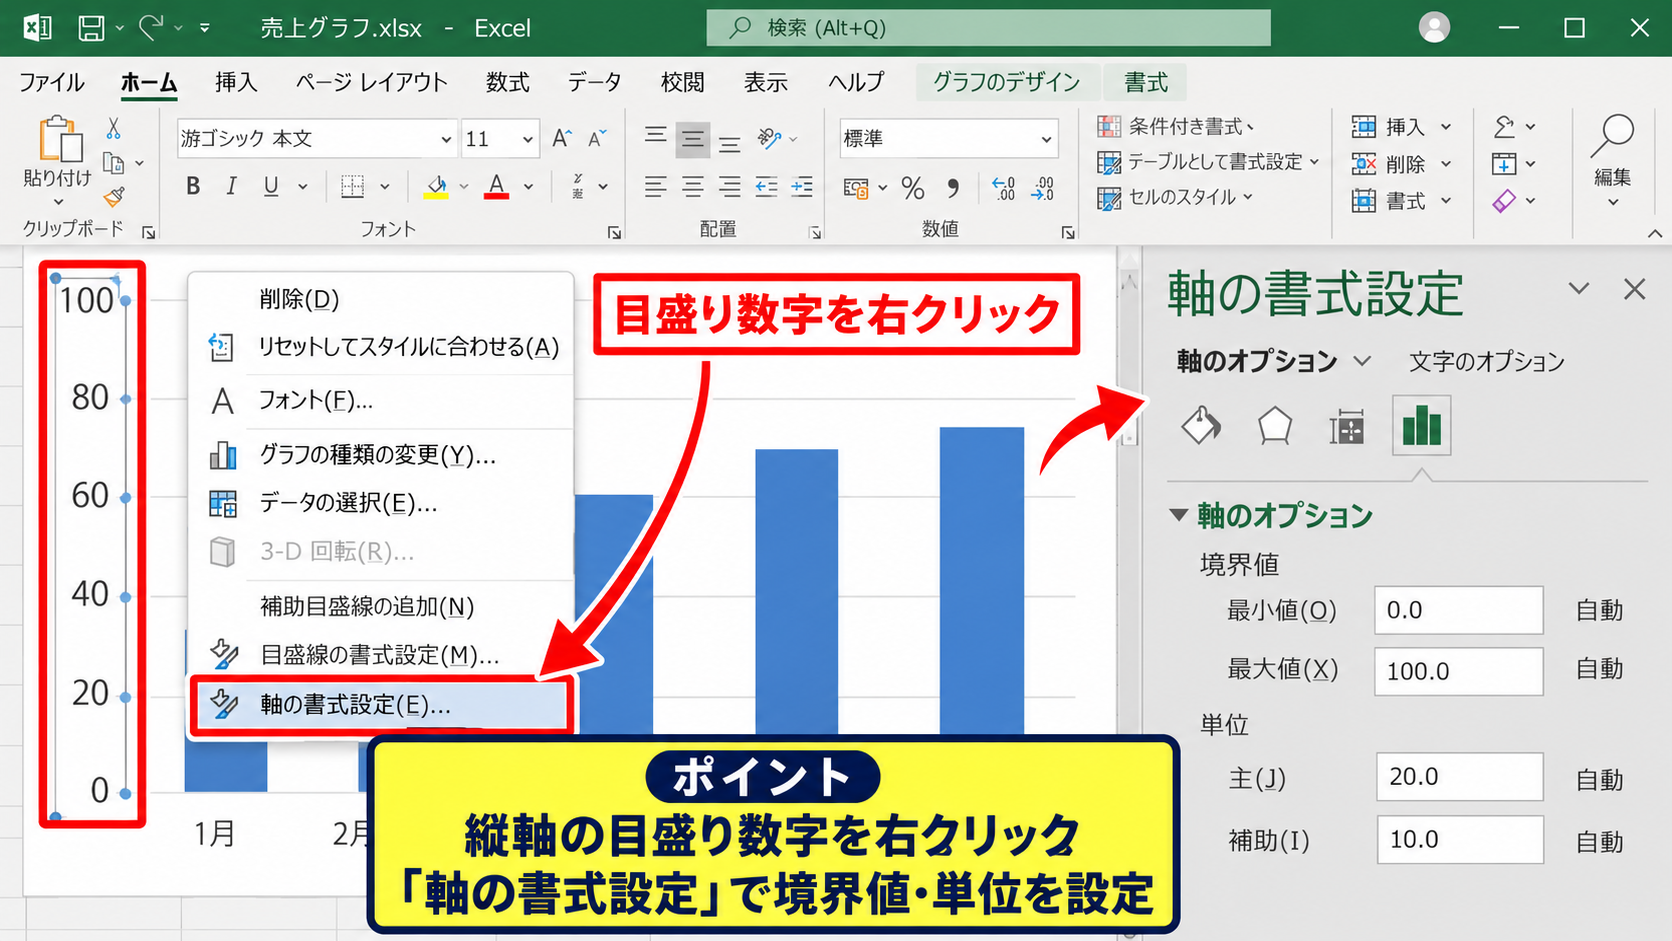Click the search box 検索 (Alt+Q)
The height and width of the screenshot is (941, 1672).
[x=989, y=28]
